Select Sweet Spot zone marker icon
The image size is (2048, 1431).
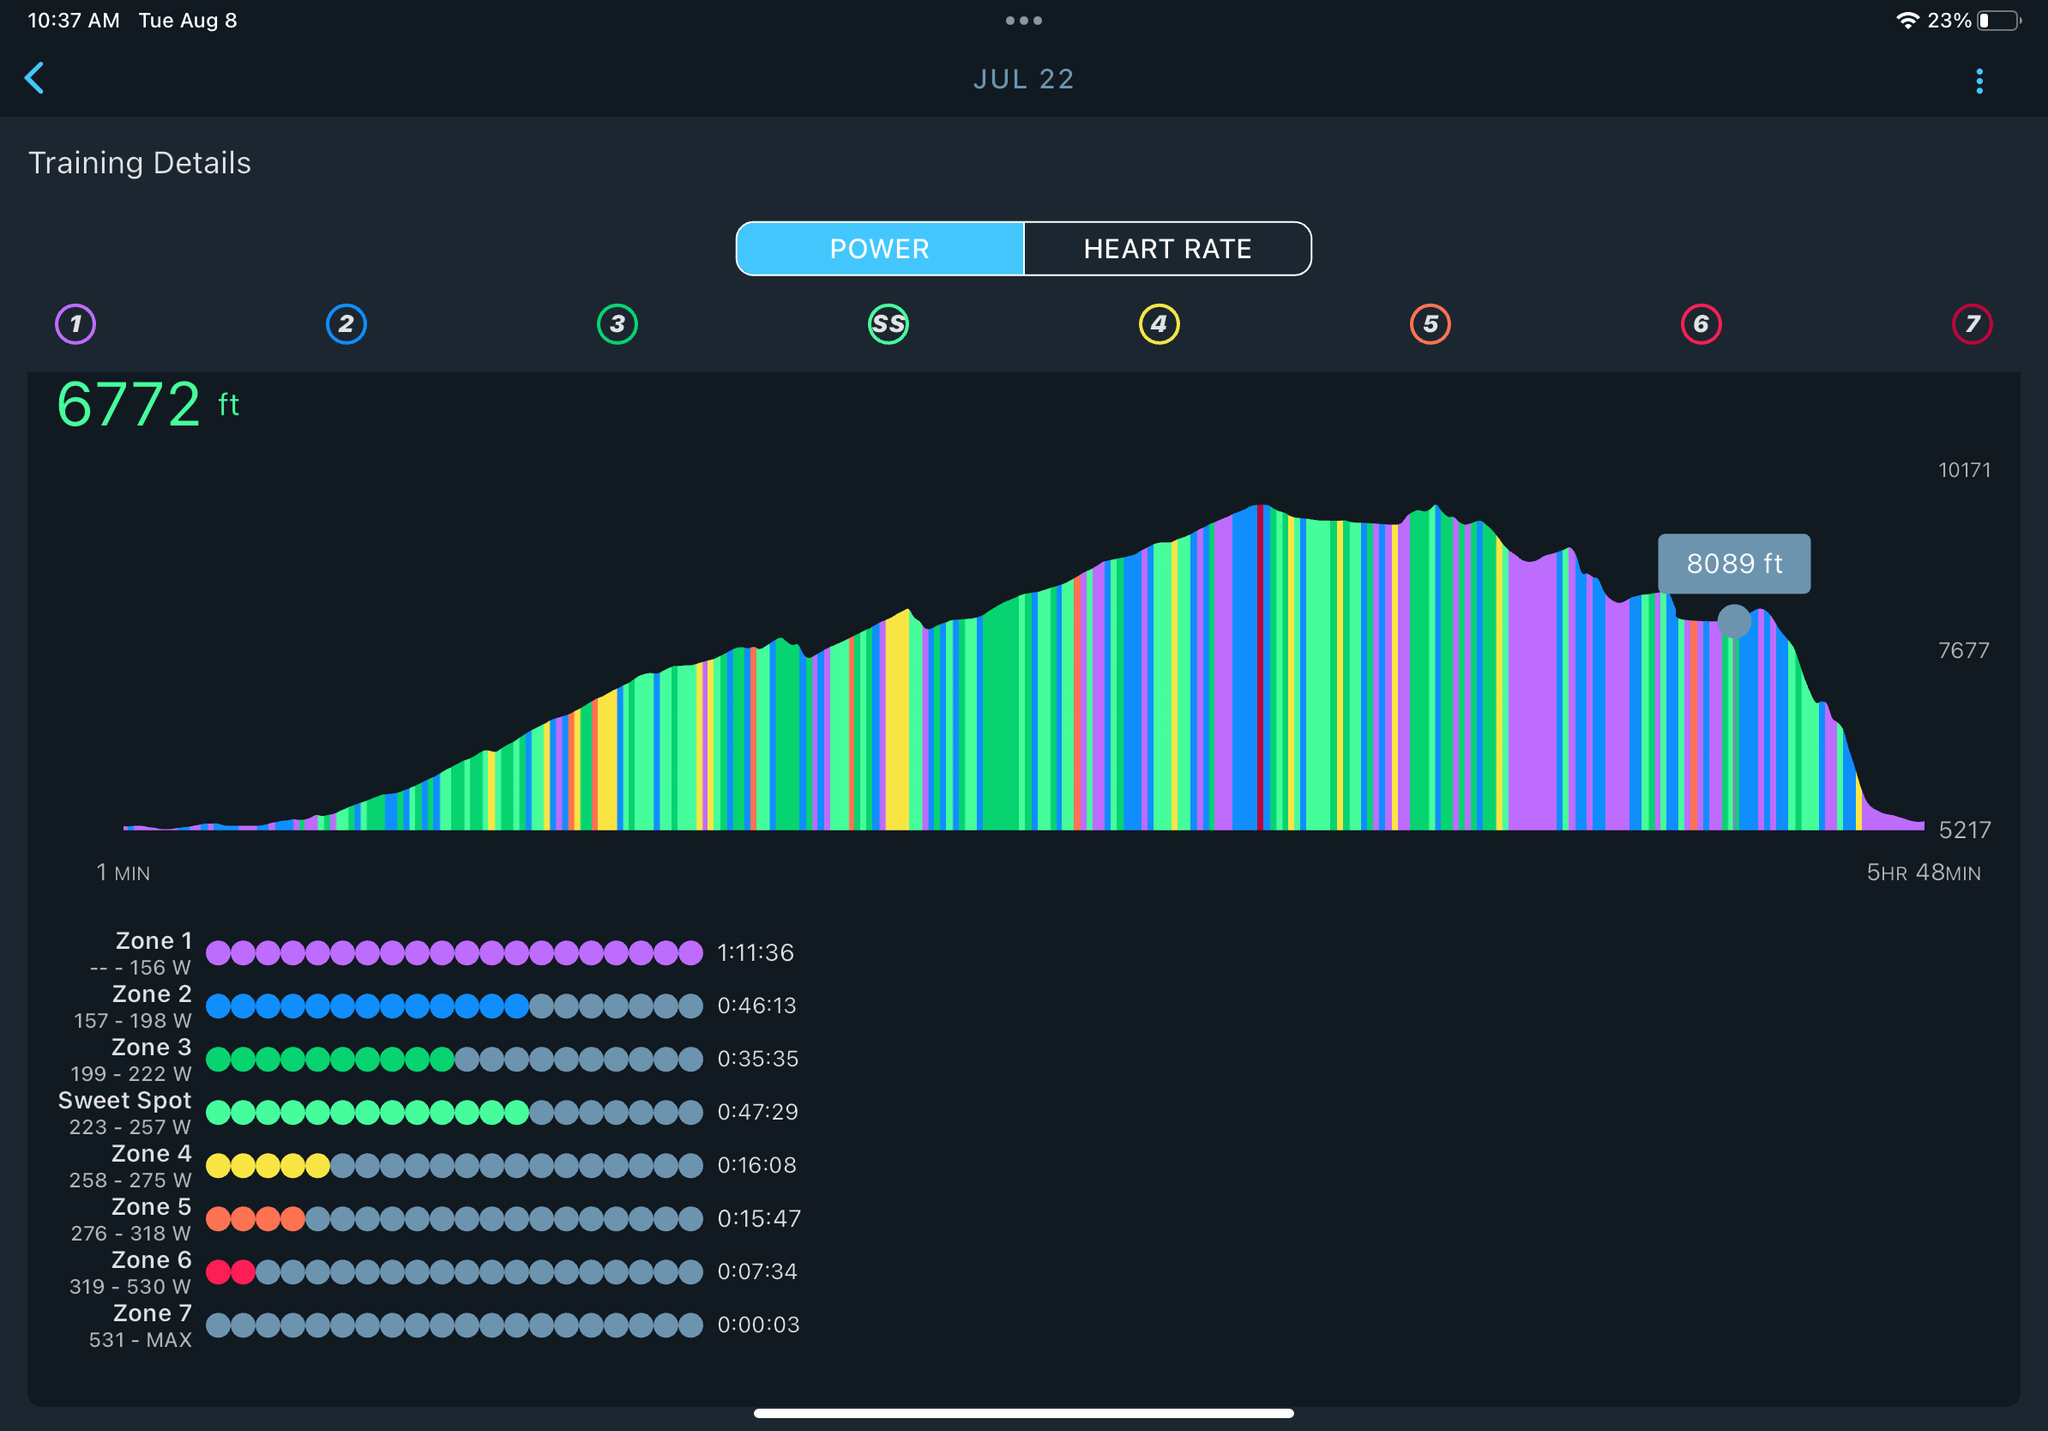[x=889, y=324]
